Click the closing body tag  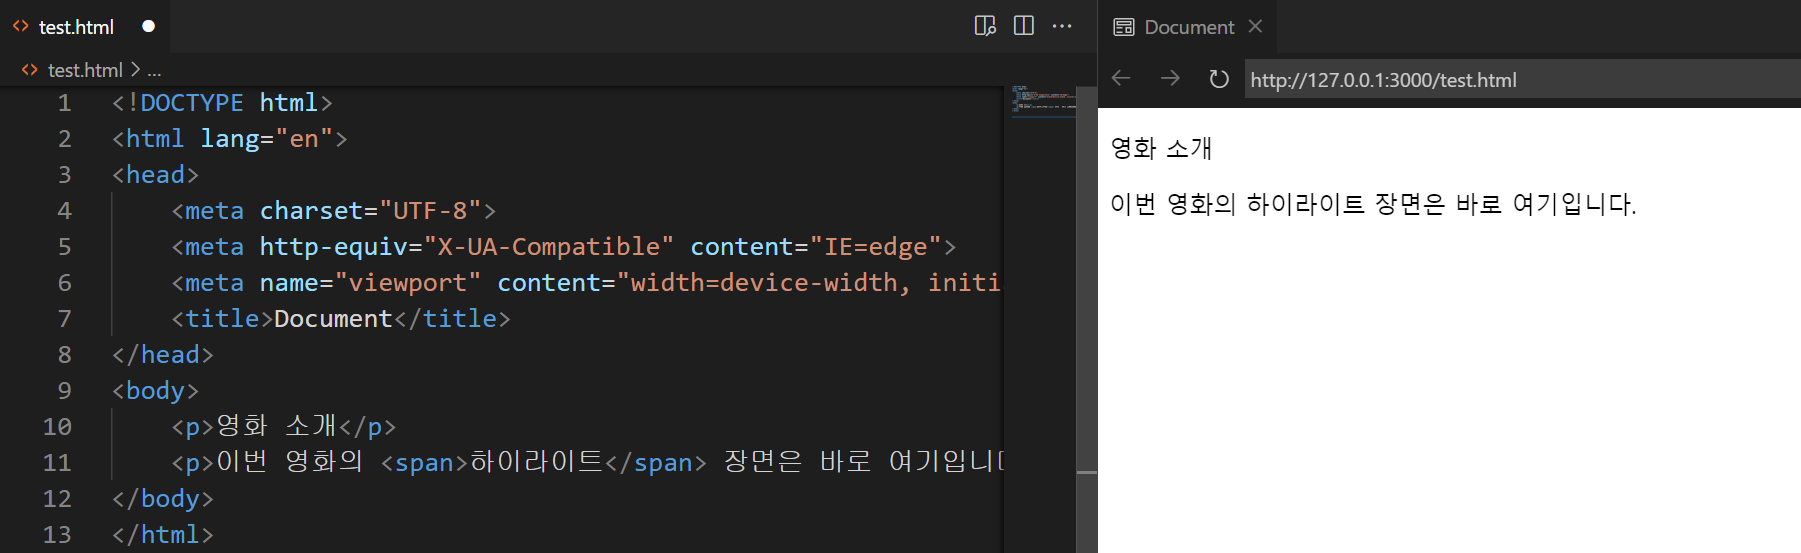click(162, 499)
